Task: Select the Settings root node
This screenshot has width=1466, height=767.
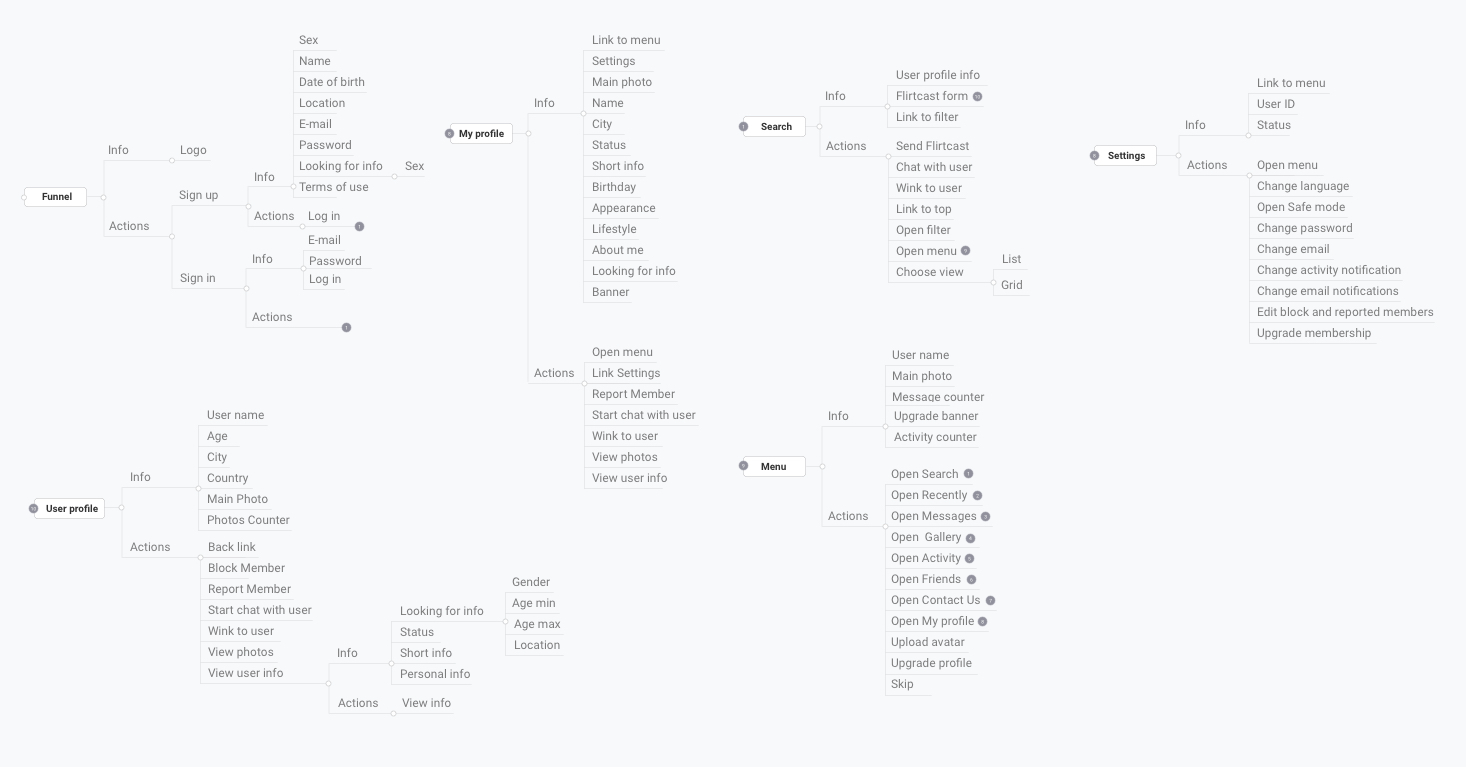Action: pyautogui.click(x=1126, y=156)
